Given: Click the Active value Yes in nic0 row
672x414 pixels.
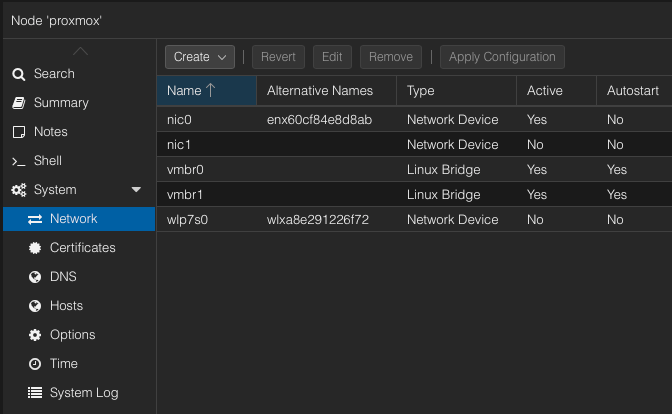Looking at the screenshot, I should (x=537, y=120).
